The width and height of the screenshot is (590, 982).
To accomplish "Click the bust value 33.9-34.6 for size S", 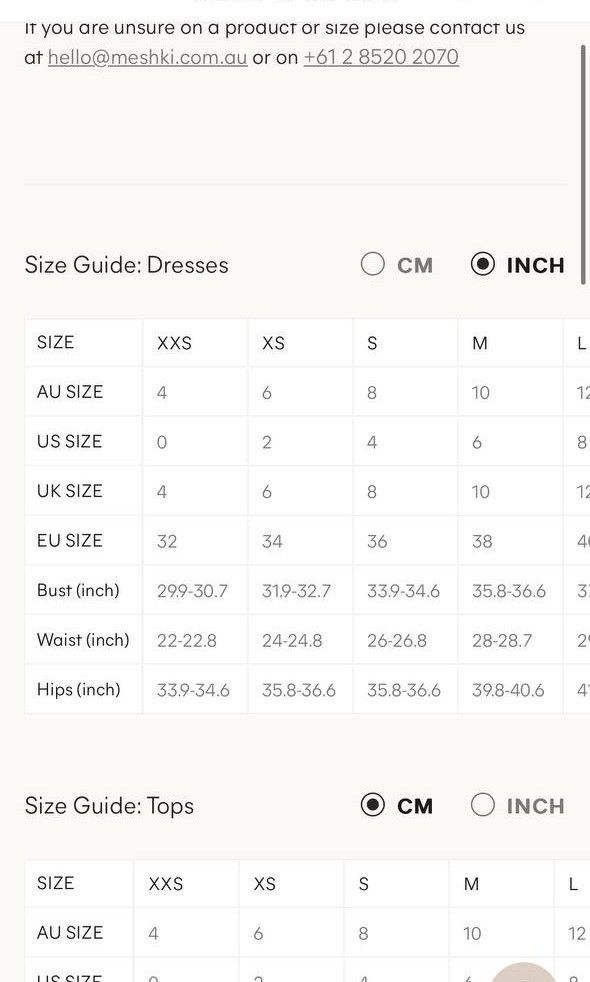I will coord(403,591).
